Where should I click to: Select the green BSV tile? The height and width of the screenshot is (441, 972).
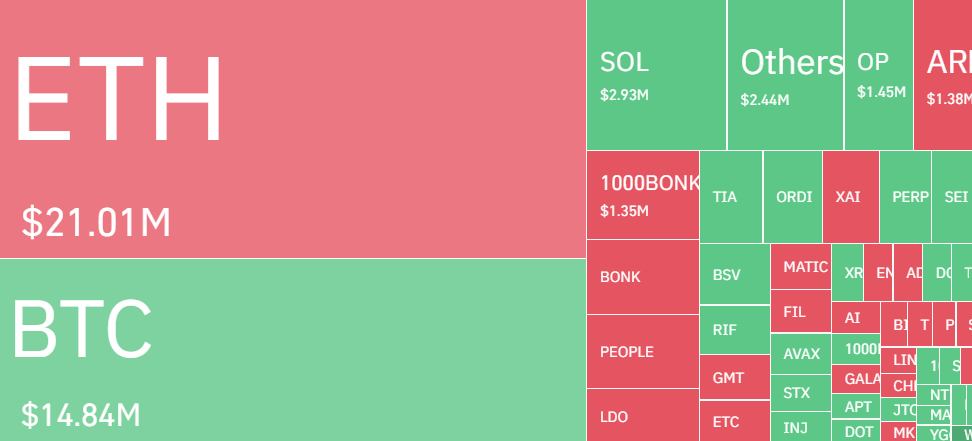pos(734,274)
